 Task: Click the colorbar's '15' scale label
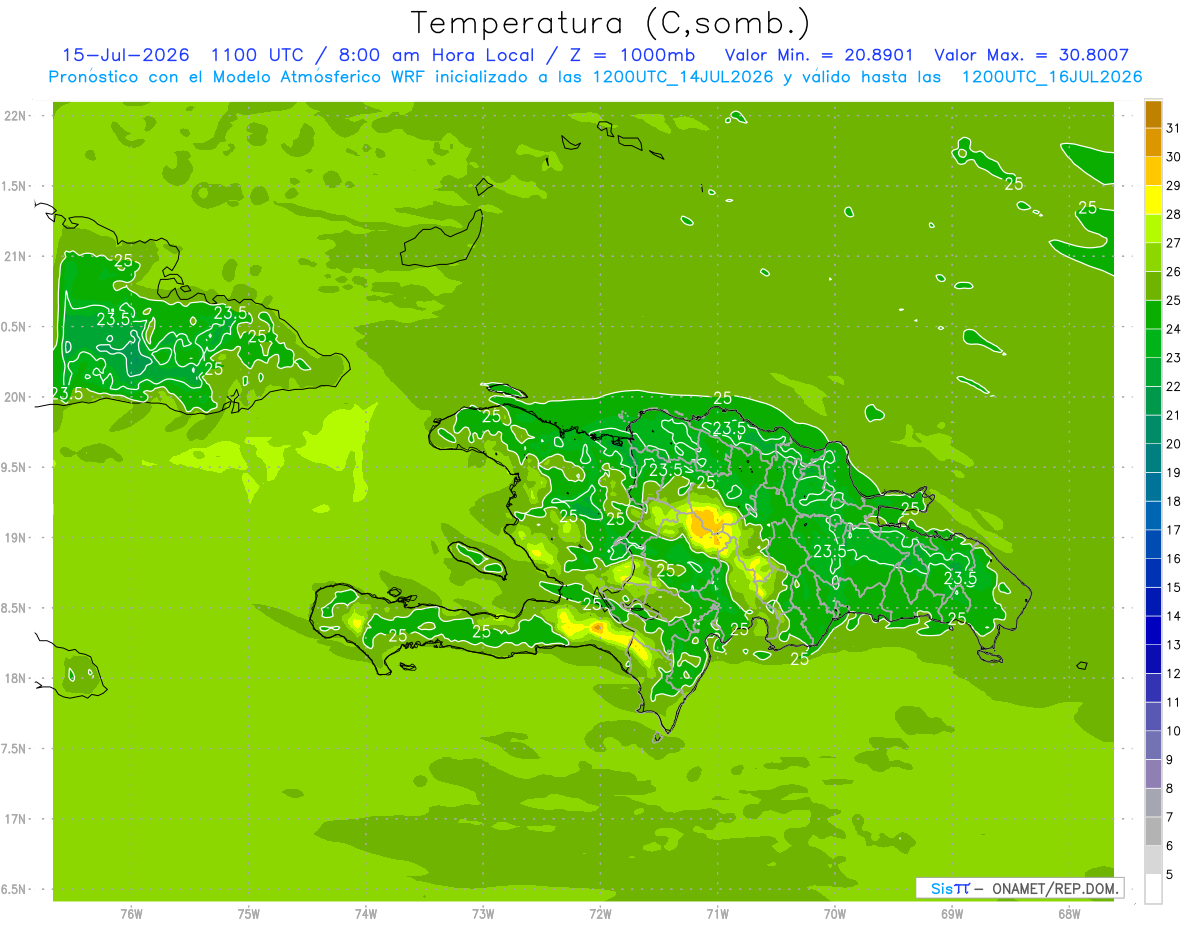click(1174, 587)
